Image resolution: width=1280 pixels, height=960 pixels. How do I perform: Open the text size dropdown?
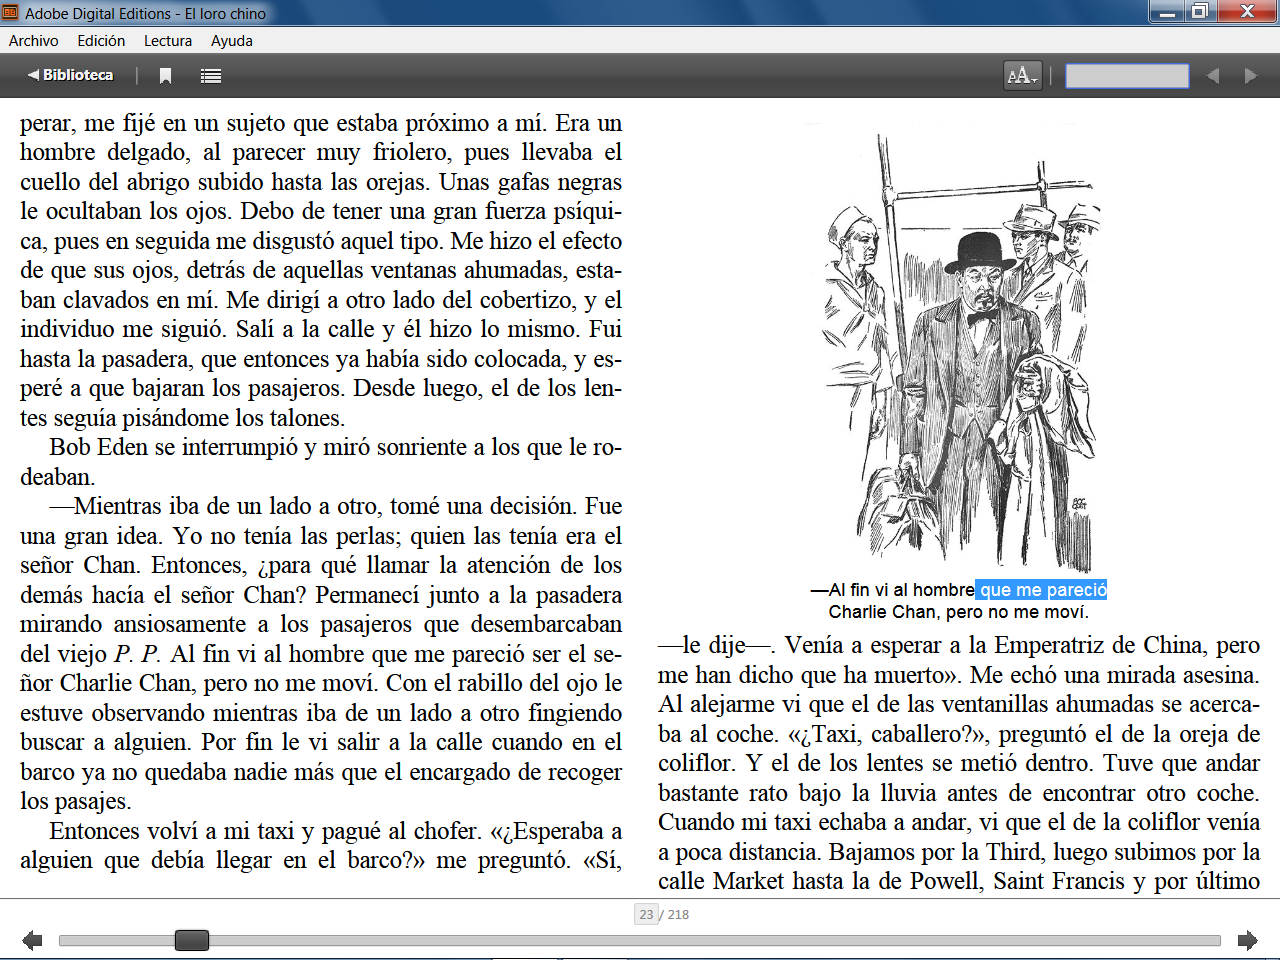(1022, 76)
